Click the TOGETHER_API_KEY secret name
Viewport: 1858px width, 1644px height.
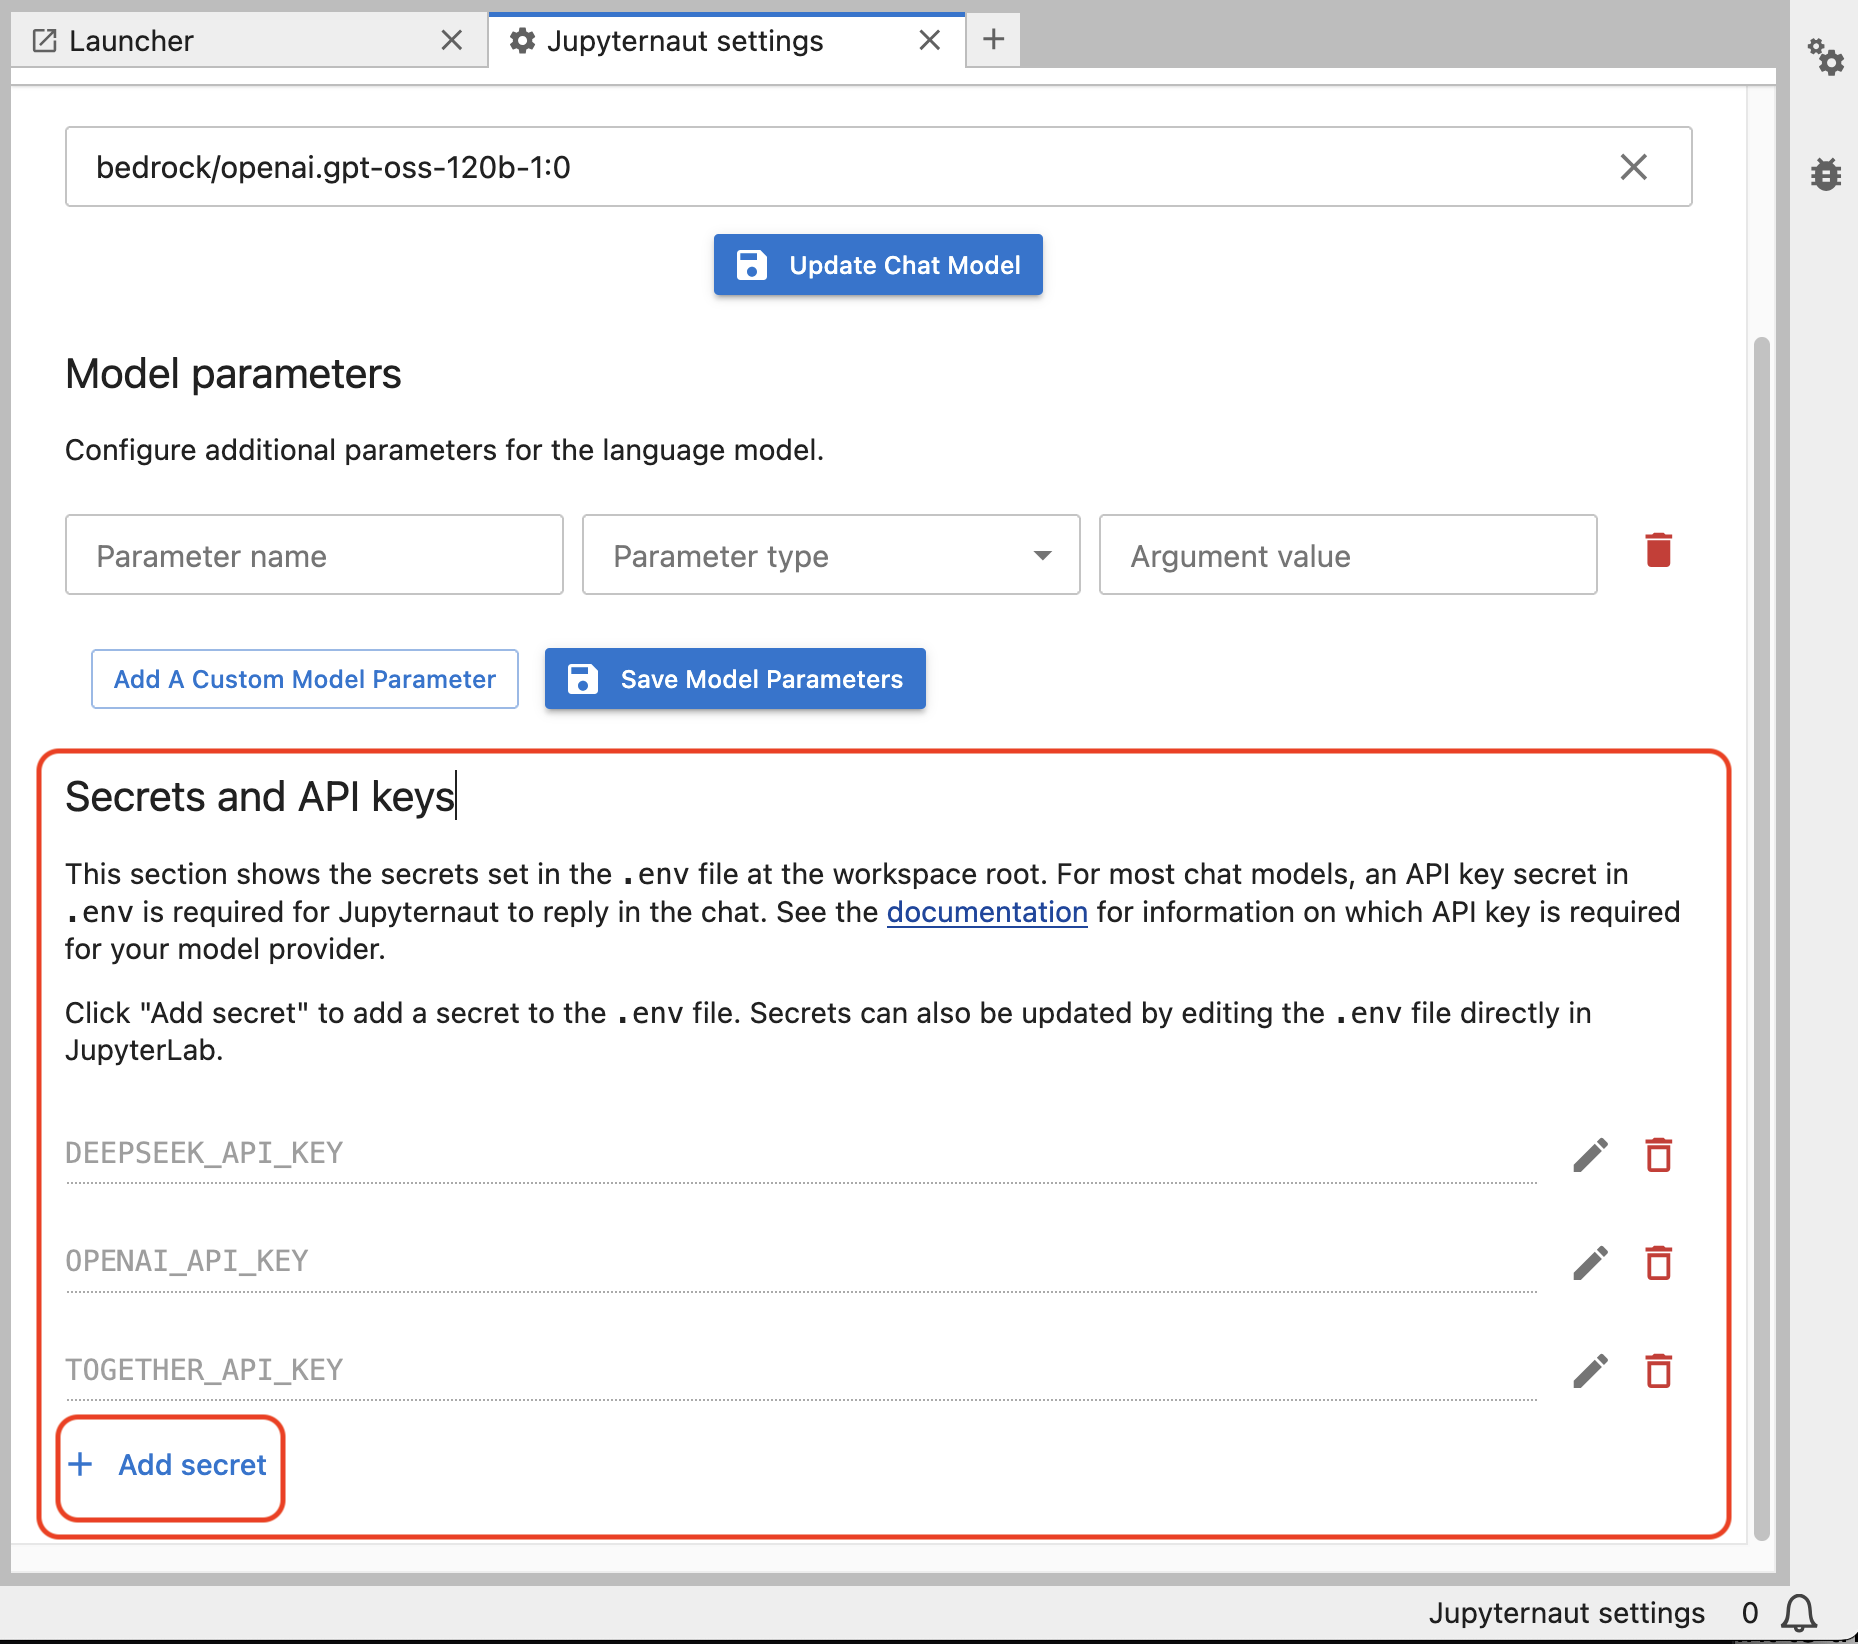[204, 1369]
